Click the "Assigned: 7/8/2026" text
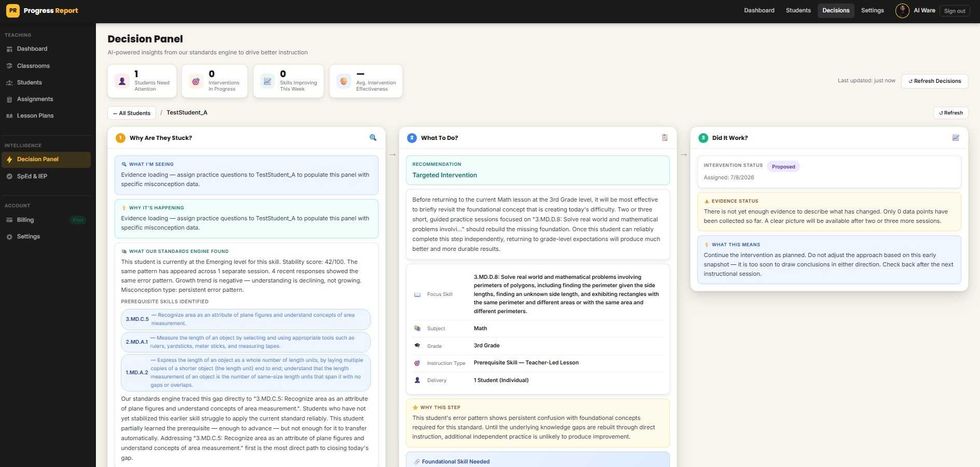980x467 pixels. (x=727, y=178)
